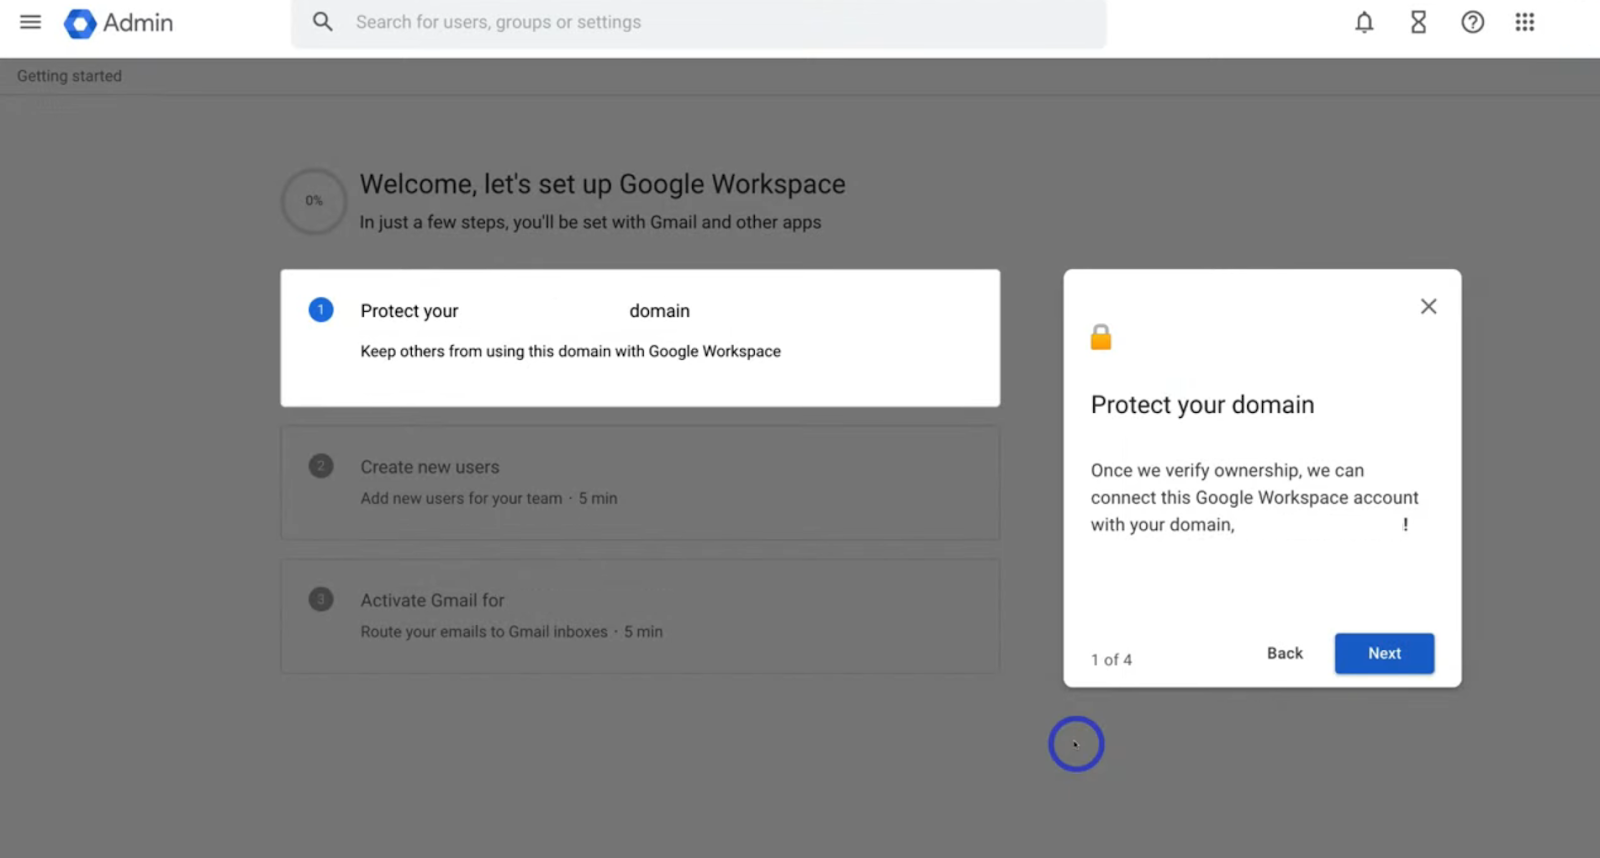This screenshot has width=1600, height=858.
Task: Click the search magnifier icon
Action: coord(322,22)
